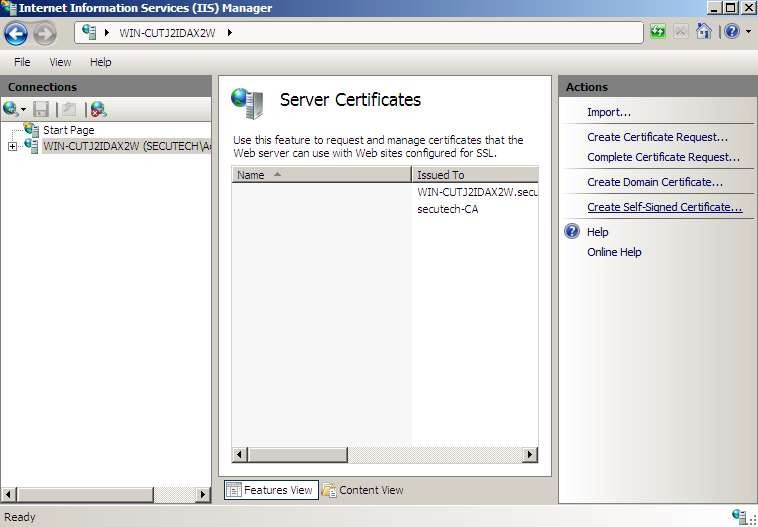Screen dimensions: 758x527
Task: Click Create Certificate Request...
Action: [x=657, y=137]
